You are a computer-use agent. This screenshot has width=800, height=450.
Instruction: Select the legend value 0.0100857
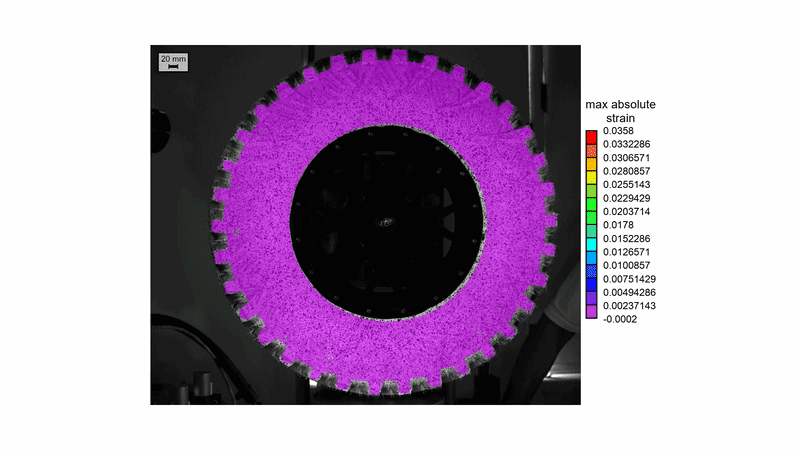click(x=627, y=265)
